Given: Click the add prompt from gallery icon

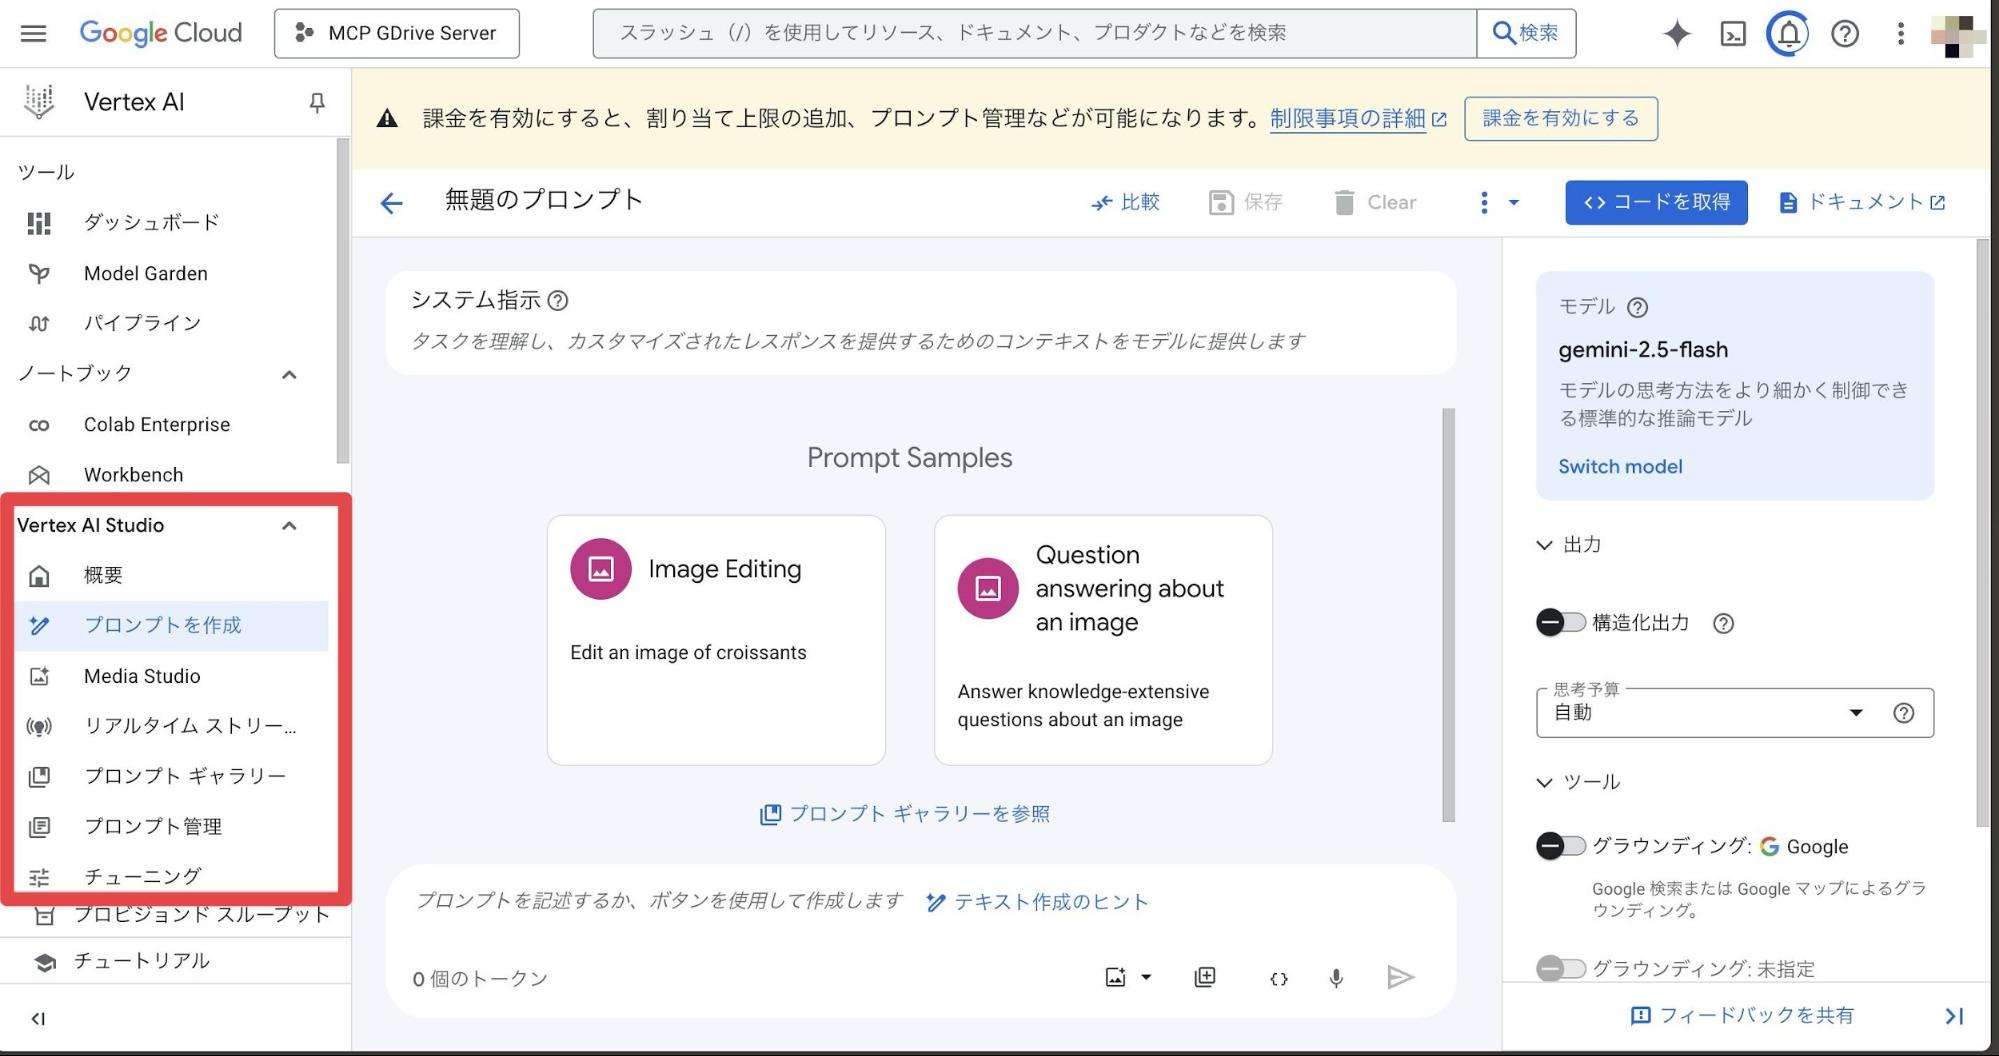Looking at the screenshot, I should pyautogui.click(x=1205, y=977).
